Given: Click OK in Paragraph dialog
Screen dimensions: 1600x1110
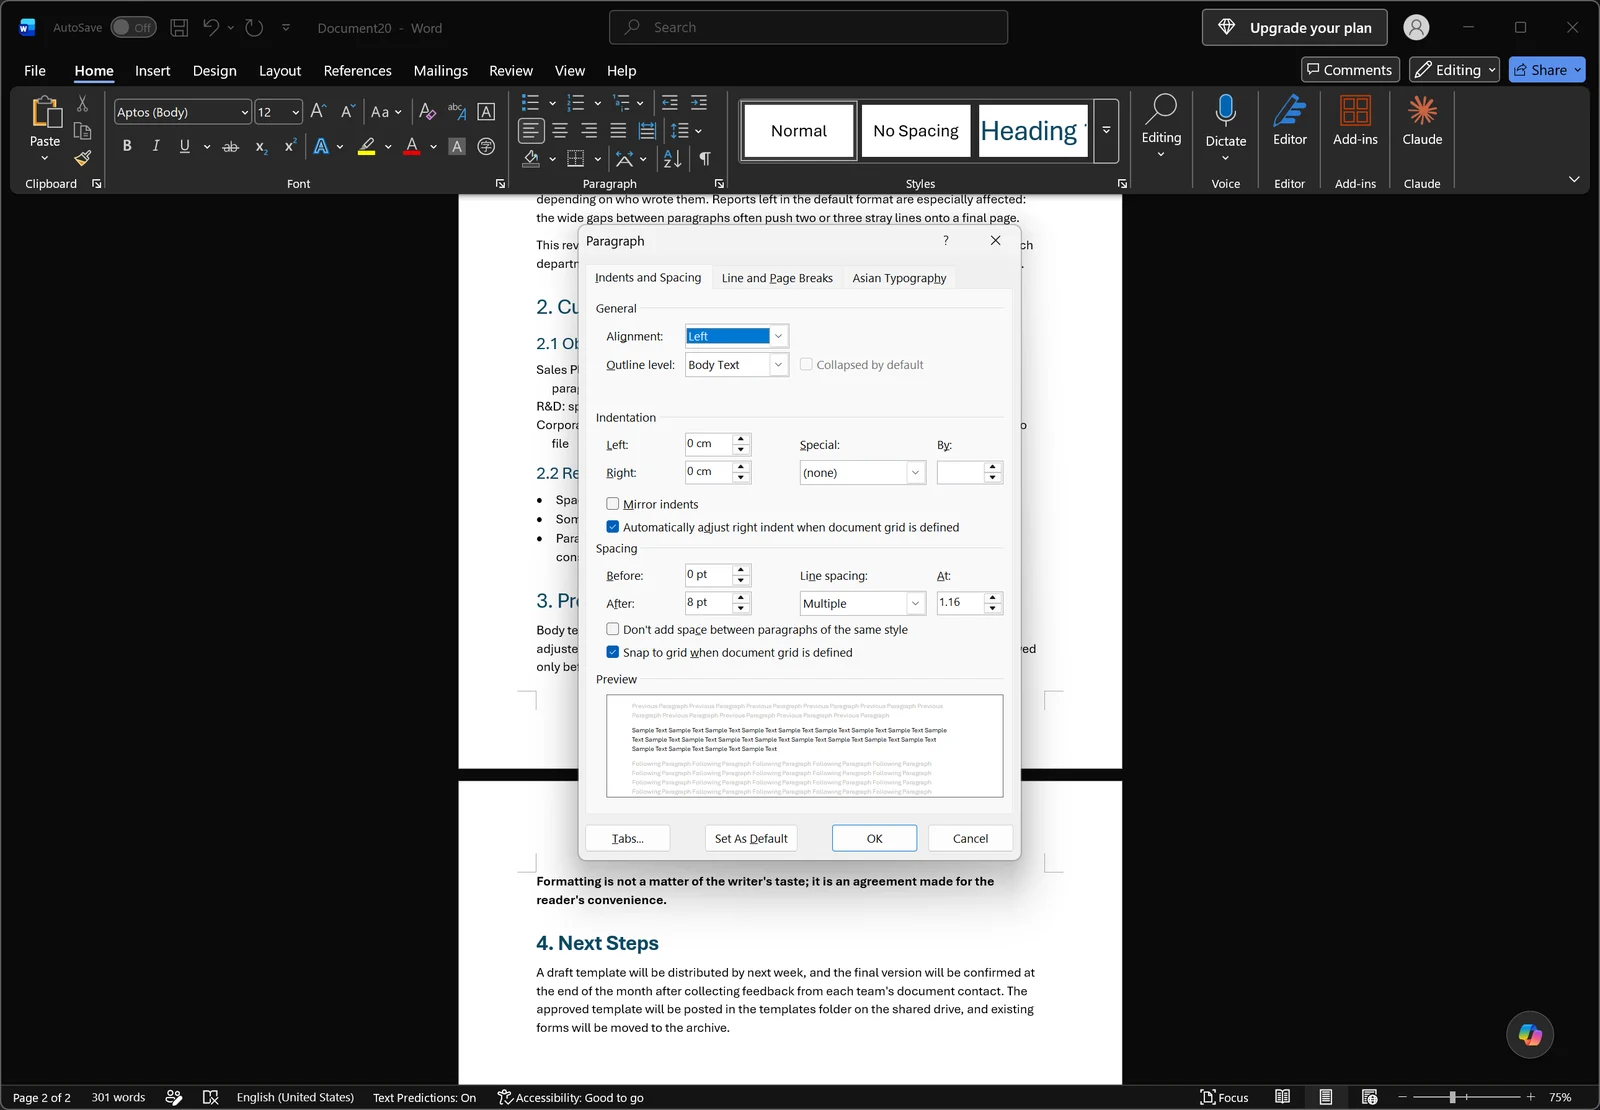Looking at the screenshot, I should [x=874, y=838].
